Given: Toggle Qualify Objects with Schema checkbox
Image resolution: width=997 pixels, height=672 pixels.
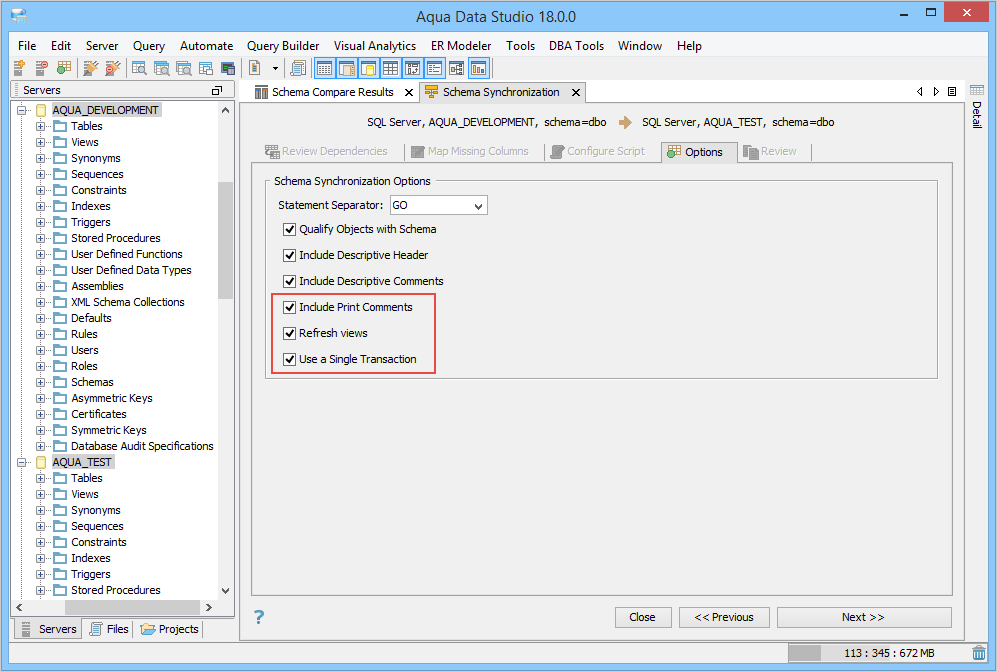Looking at the screenshot, I should coord(289,230).
